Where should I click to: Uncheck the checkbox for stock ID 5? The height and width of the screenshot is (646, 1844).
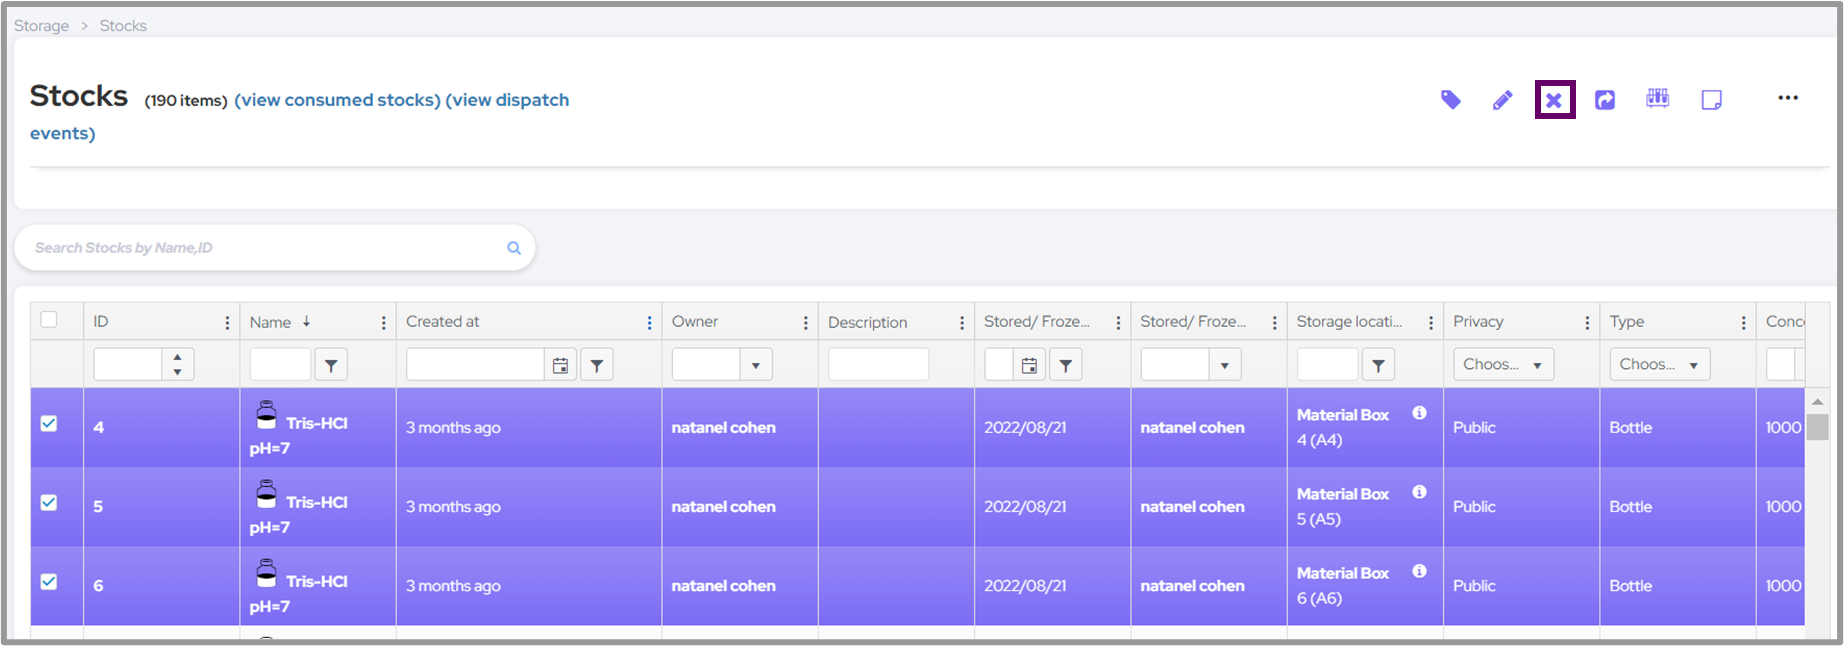[x=49, y=503]
